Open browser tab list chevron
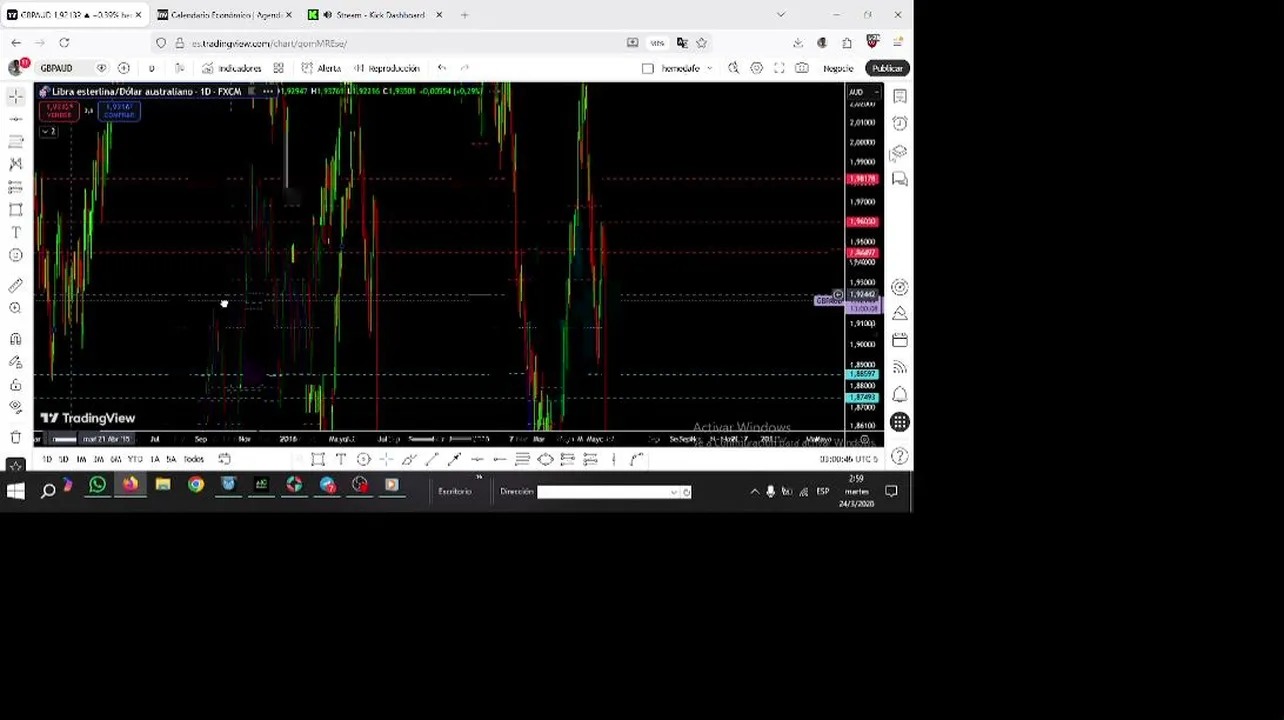 [781, 15]
